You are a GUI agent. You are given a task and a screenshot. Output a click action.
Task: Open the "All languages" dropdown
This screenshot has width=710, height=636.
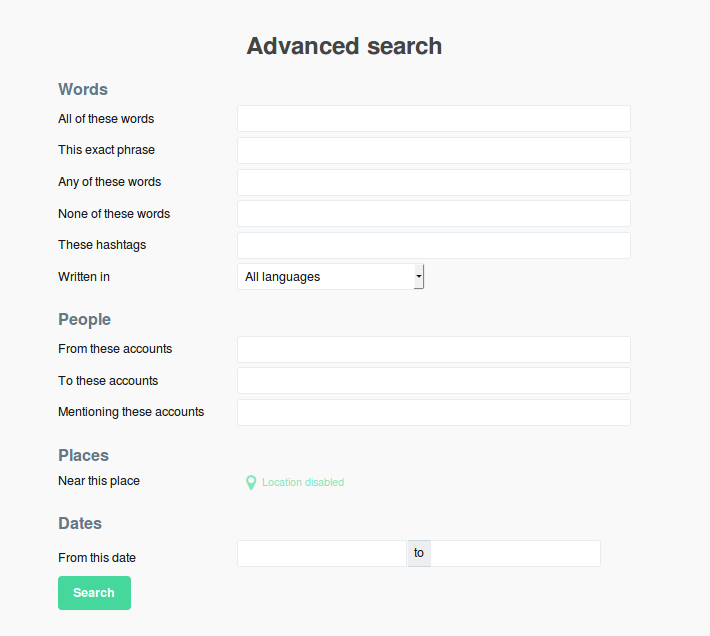coord(331,277)
